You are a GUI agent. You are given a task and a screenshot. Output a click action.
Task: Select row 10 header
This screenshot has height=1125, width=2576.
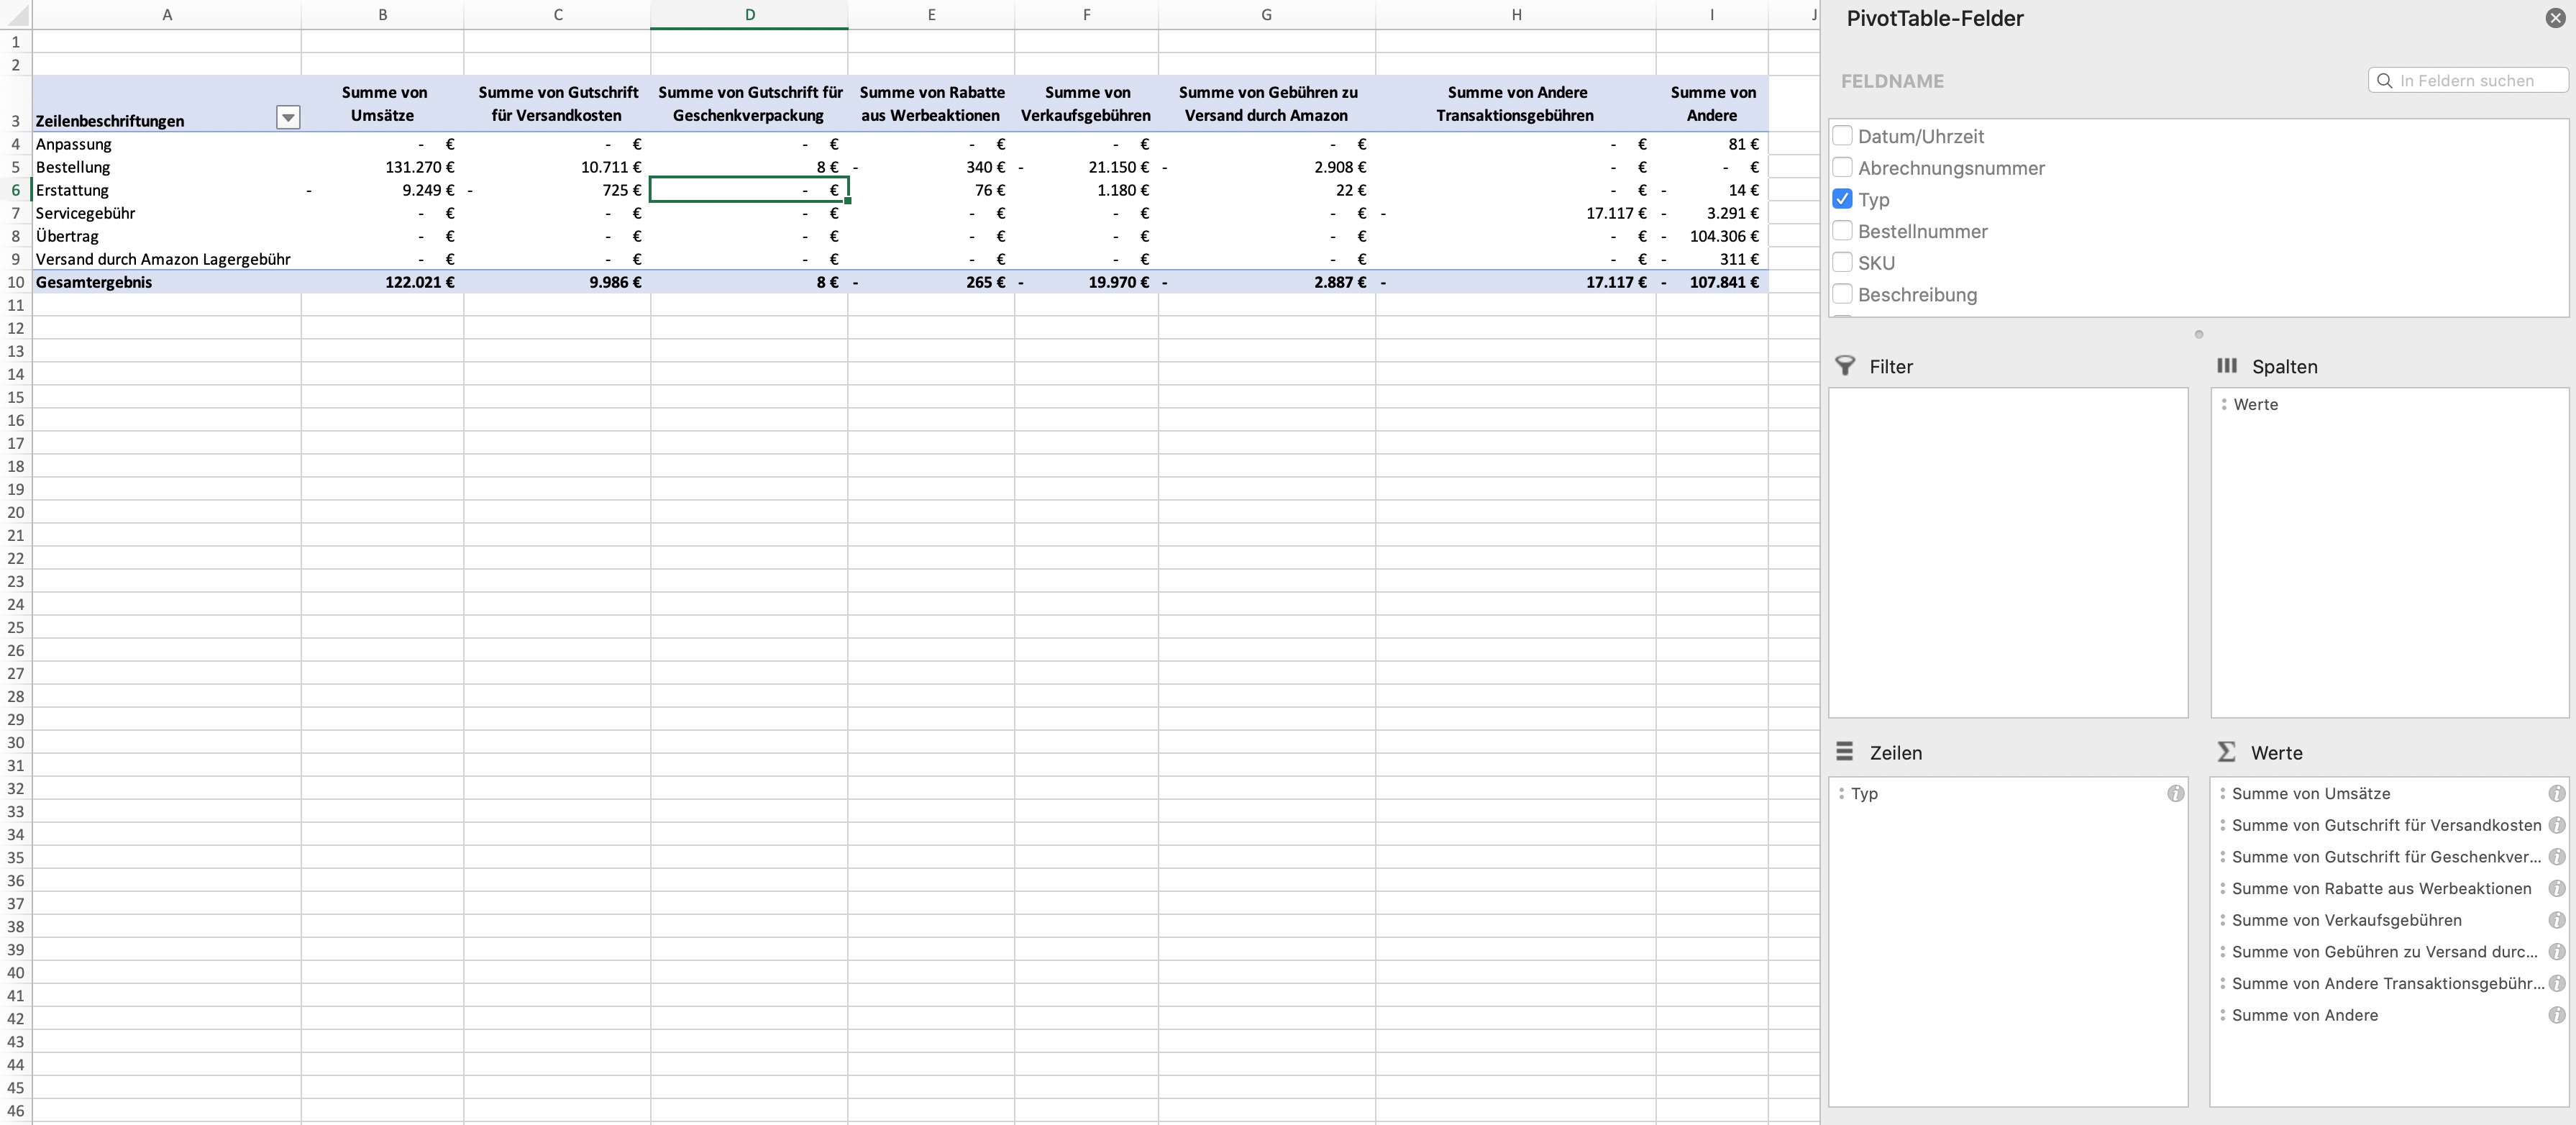[x=15, y=282]
